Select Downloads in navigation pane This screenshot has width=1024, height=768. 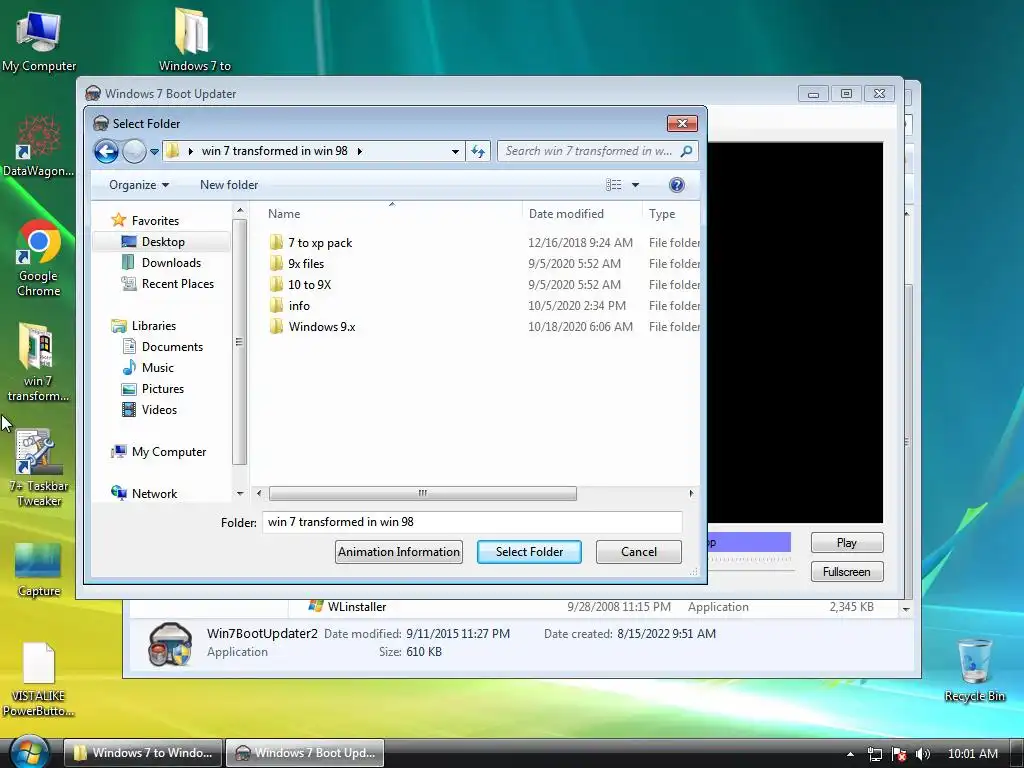(171, 263)
